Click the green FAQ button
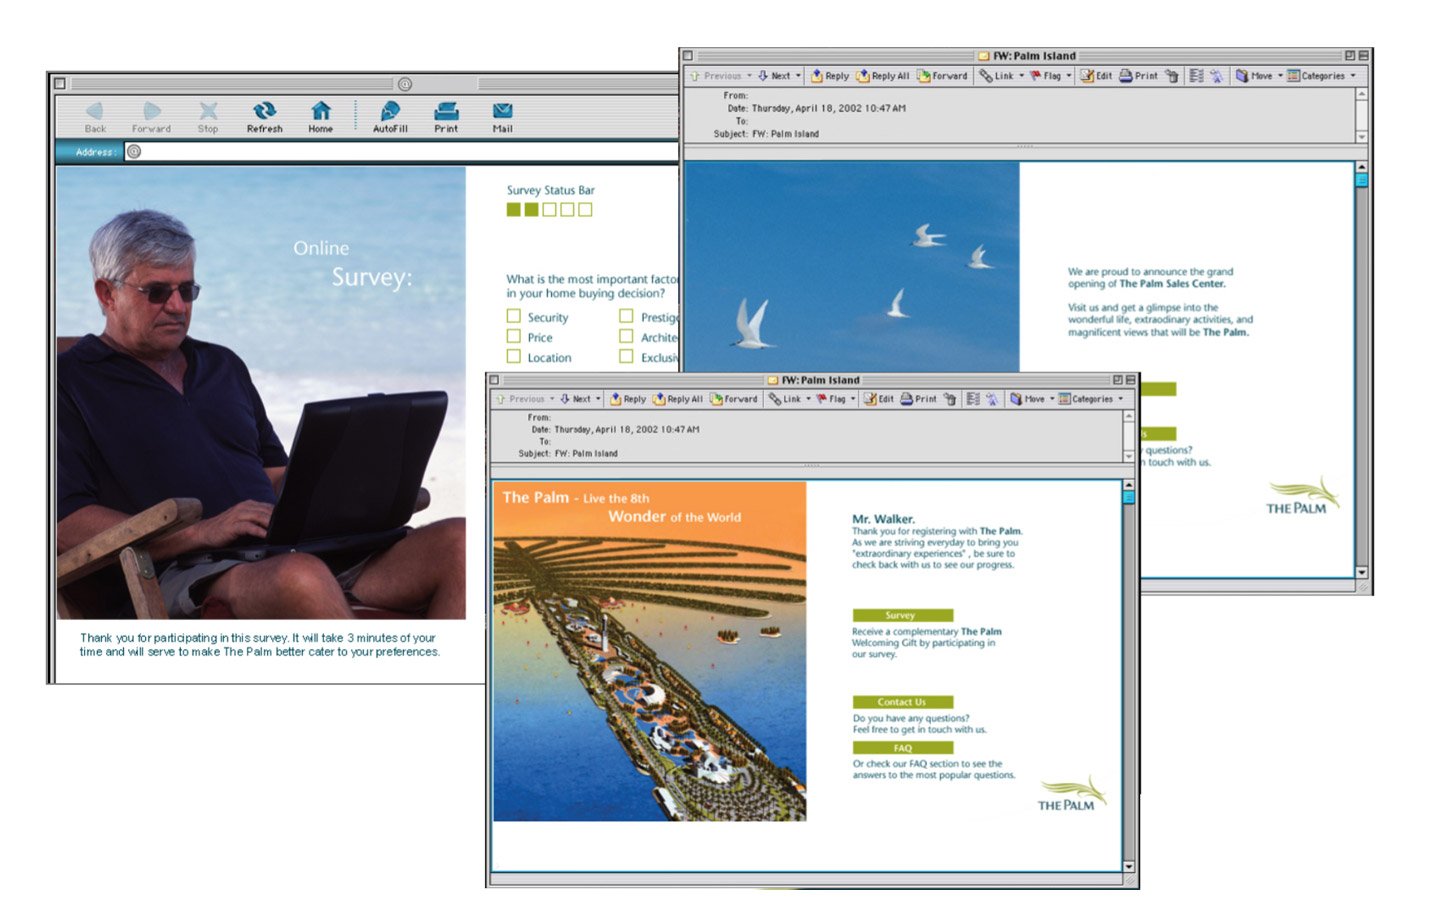Viewport: 1440px width, 900px height. [x=902, y=748]
